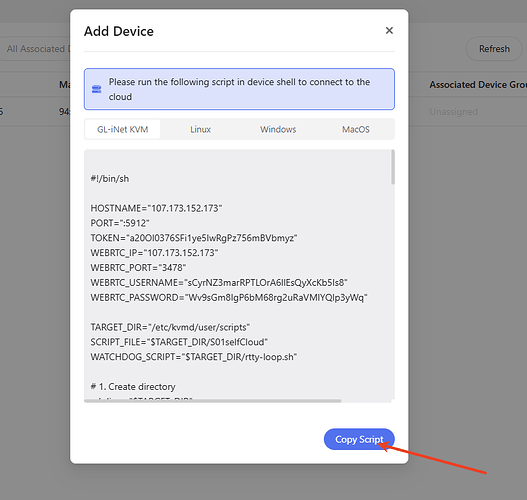This screenshot has width=527, height=500.
Task: Click the script's horizontal scrollbar
Action: [213, 401]
